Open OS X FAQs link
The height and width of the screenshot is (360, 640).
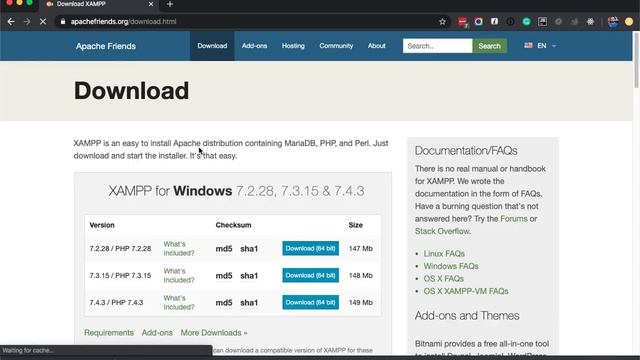444,279
